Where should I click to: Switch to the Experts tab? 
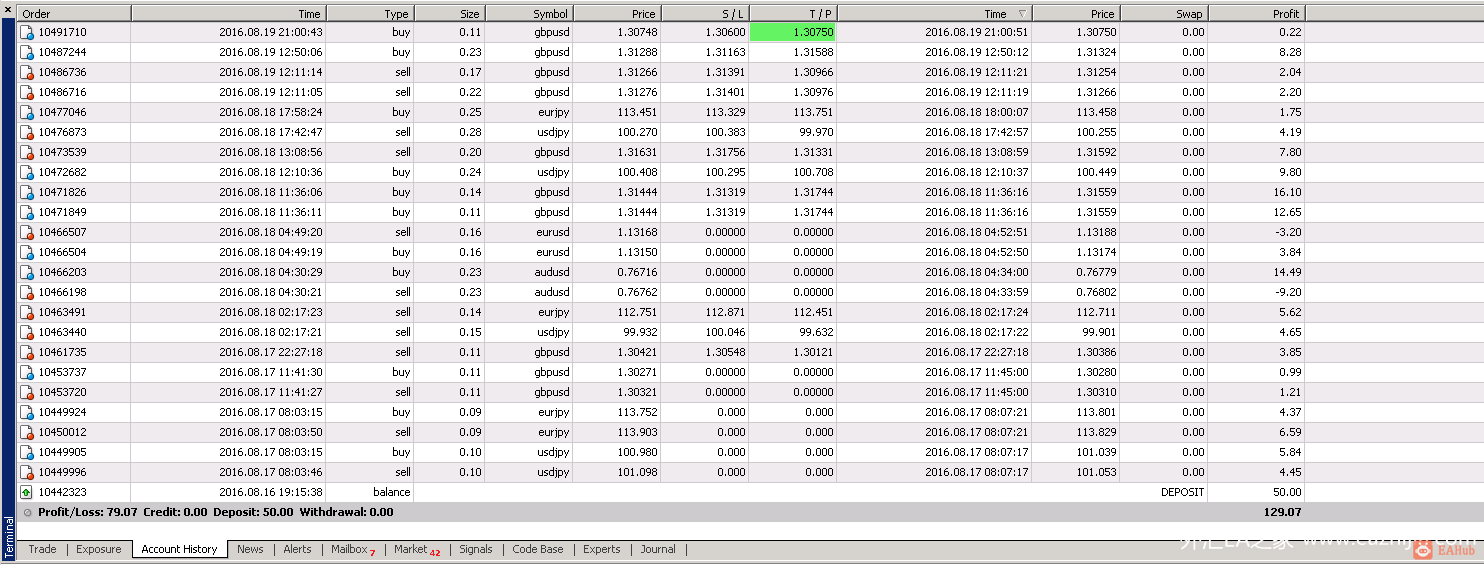tap(602, 549)
